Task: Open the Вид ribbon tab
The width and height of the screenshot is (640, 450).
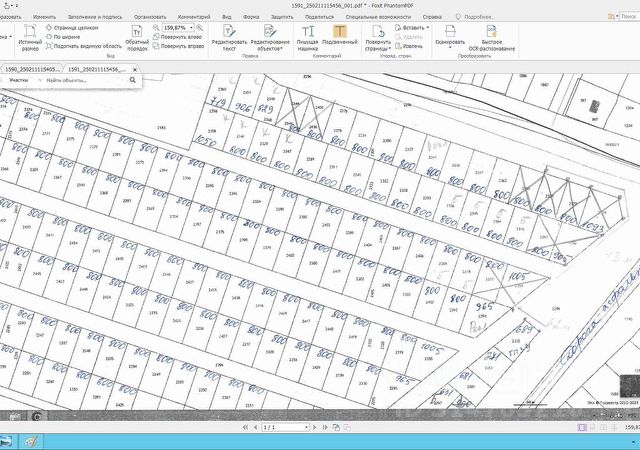Action: tap(227, 17)
